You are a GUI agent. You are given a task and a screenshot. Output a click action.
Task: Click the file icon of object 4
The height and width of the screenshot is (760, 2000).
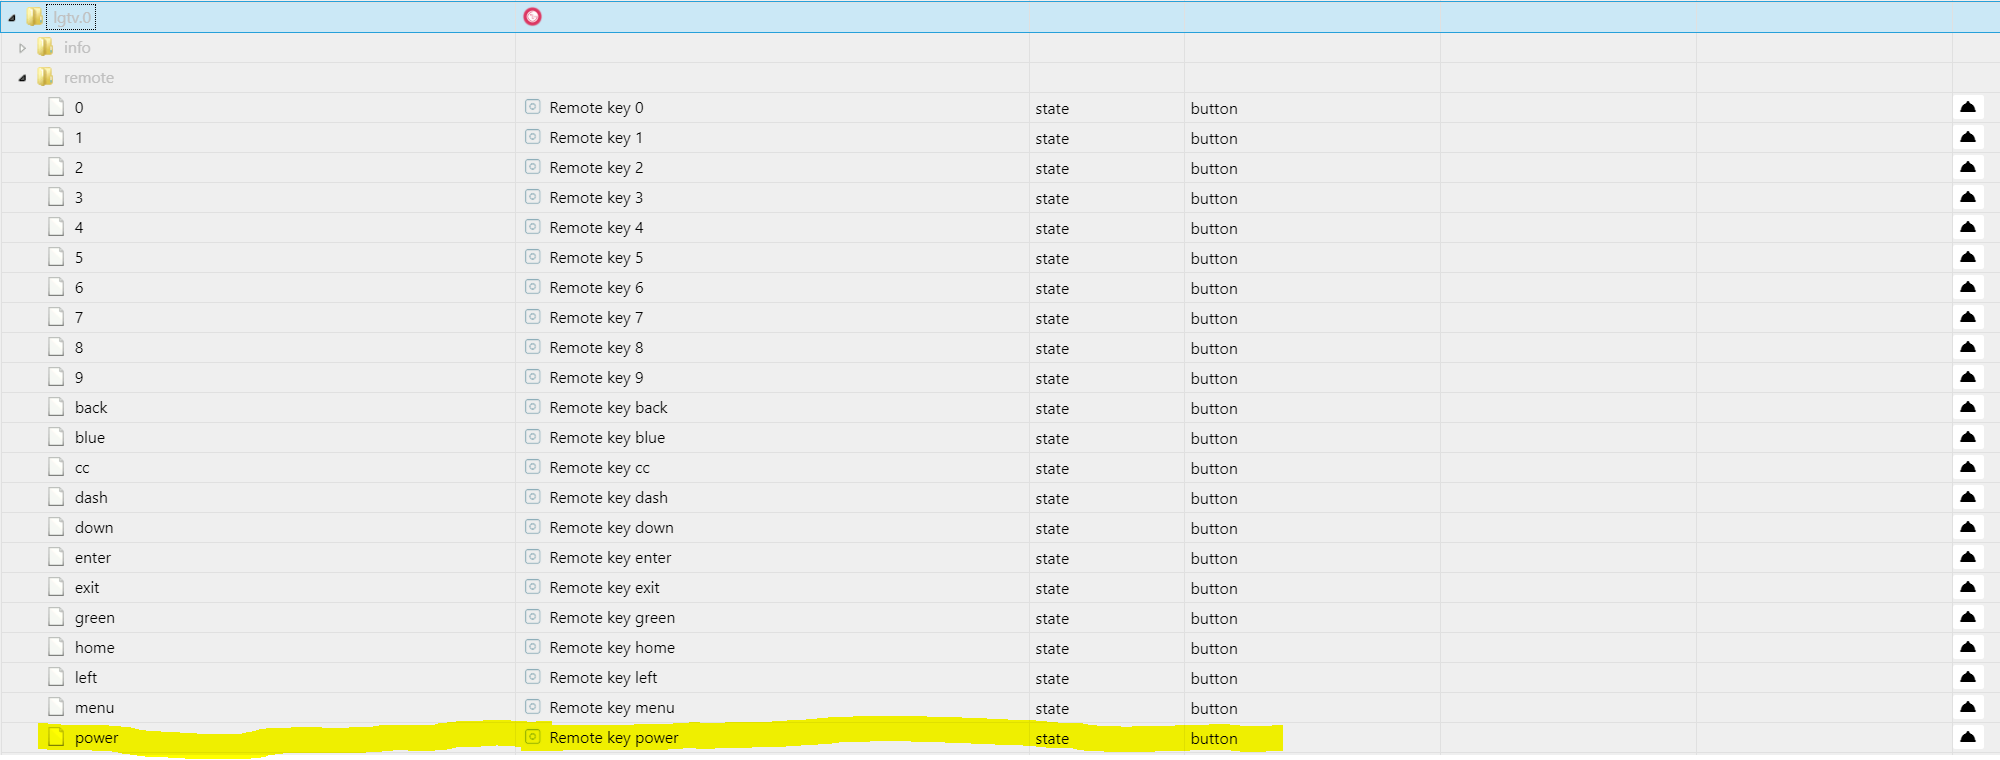coord(57,227)
